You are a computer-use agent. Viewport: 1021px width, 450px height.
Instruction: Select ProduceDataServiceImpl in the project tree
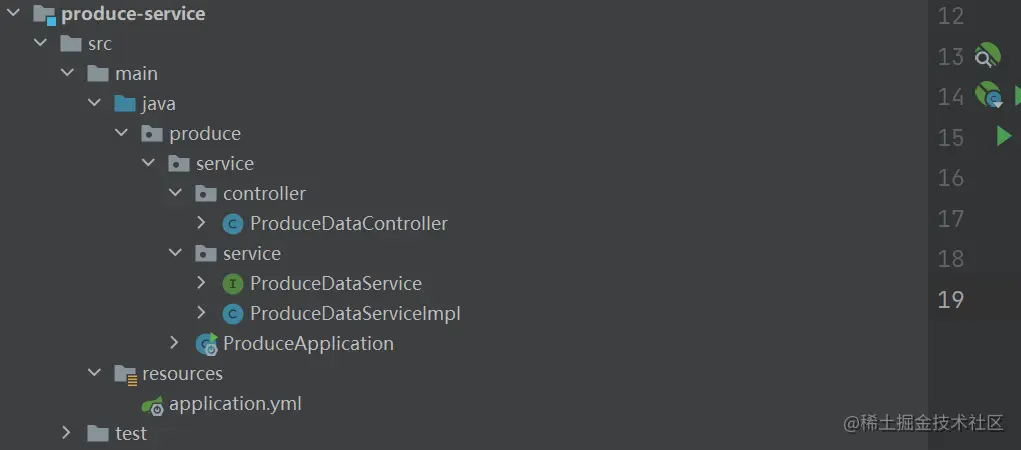355,314
